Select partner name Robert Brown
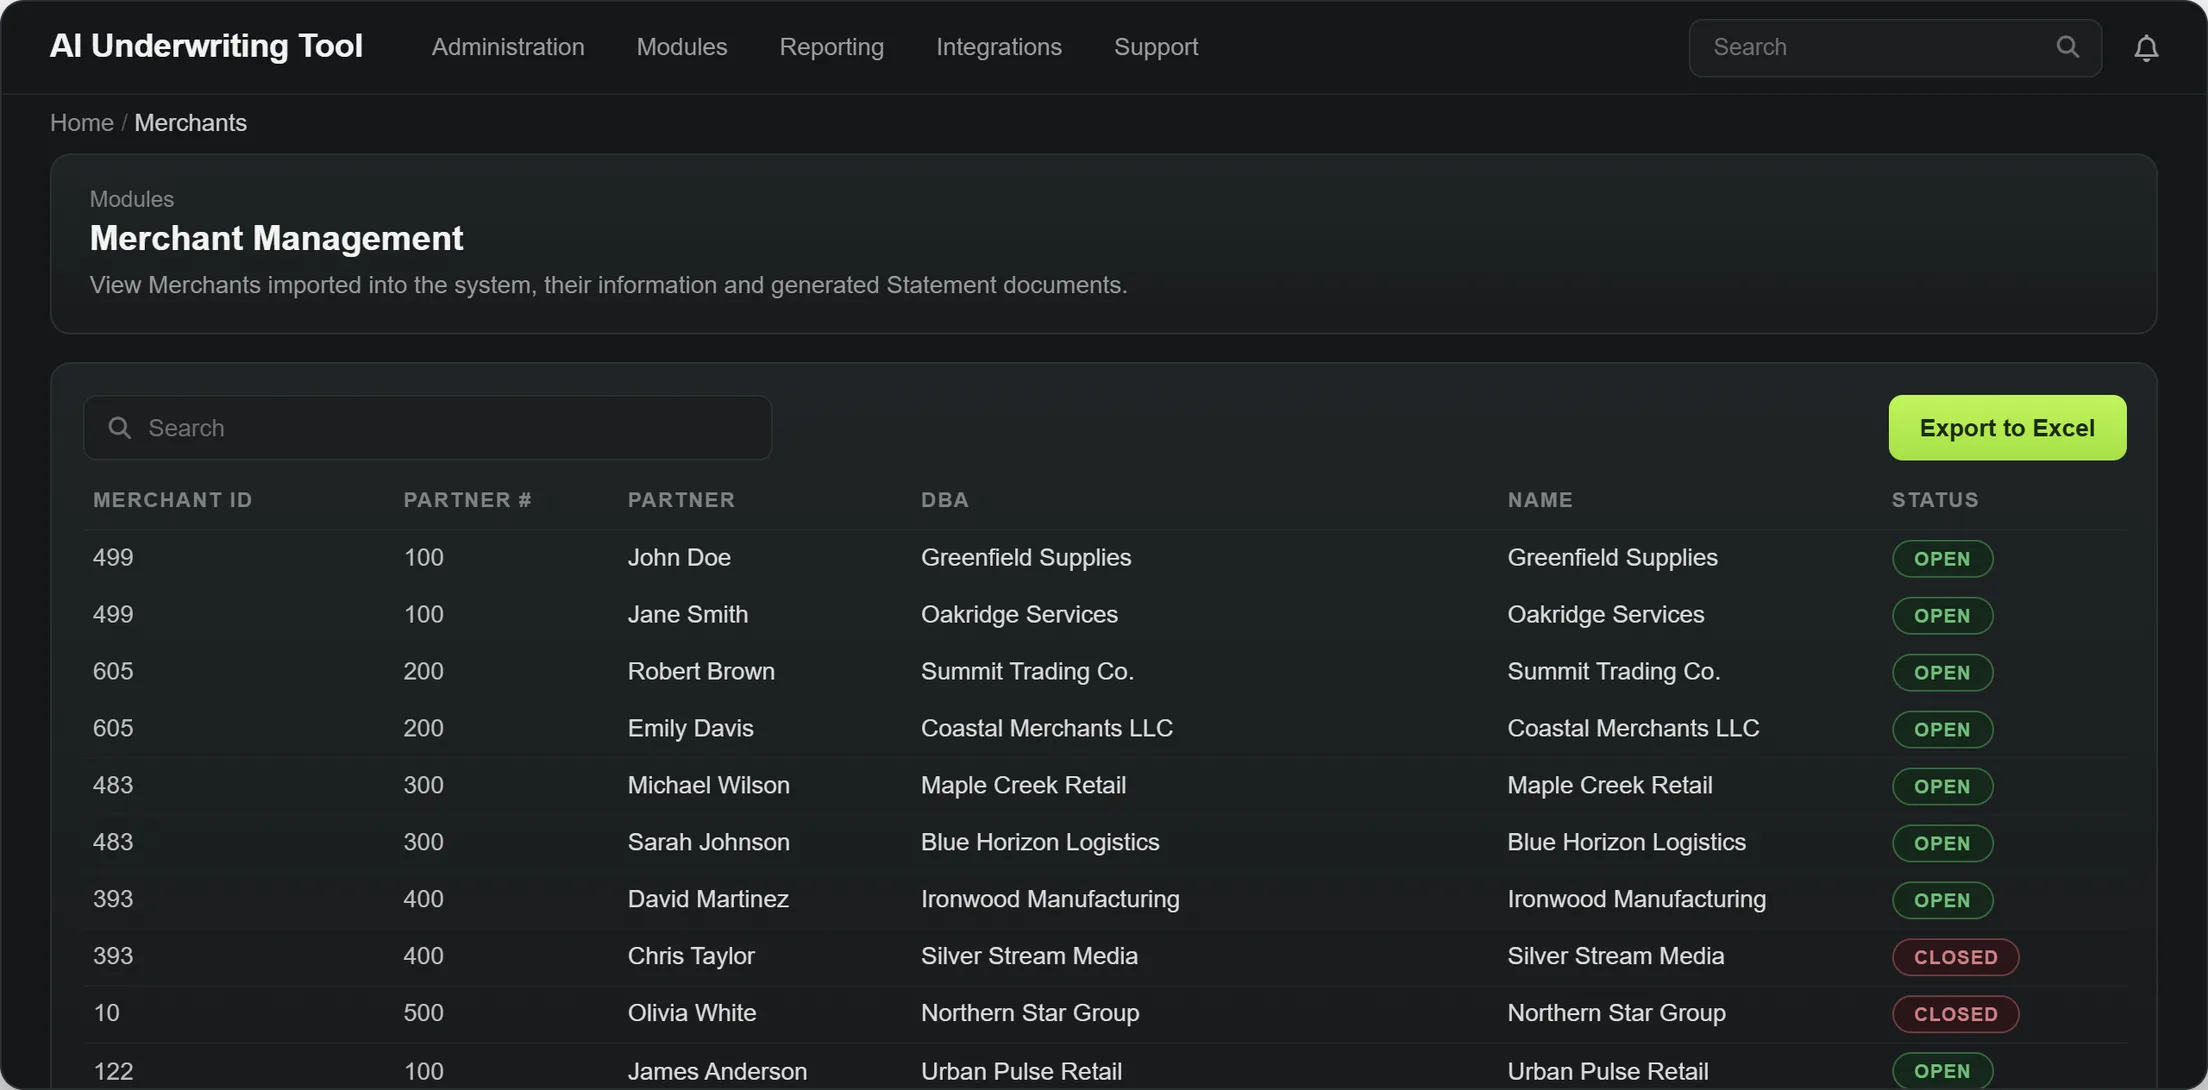The width and height of the screenshot is (2208, 1090). click(x=701, y=672)
